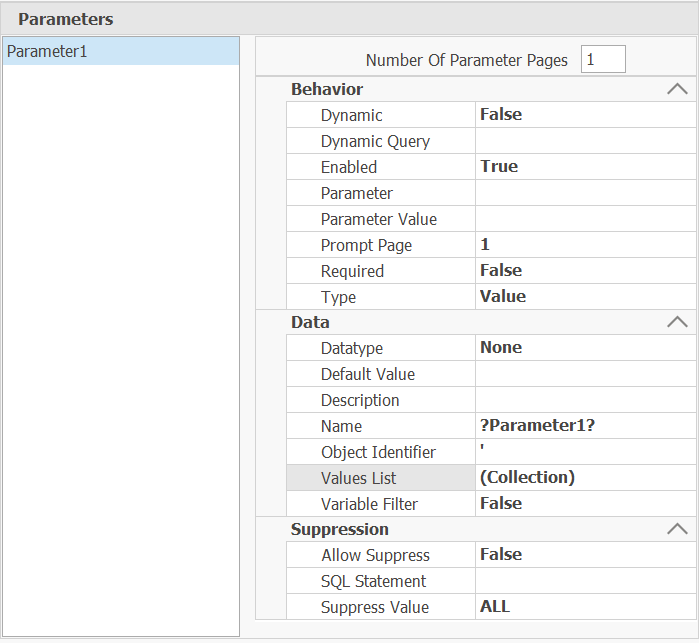Viewport: 699px width, 643px height.
Task: Select the Prompt Page property label
Action: 366,246
